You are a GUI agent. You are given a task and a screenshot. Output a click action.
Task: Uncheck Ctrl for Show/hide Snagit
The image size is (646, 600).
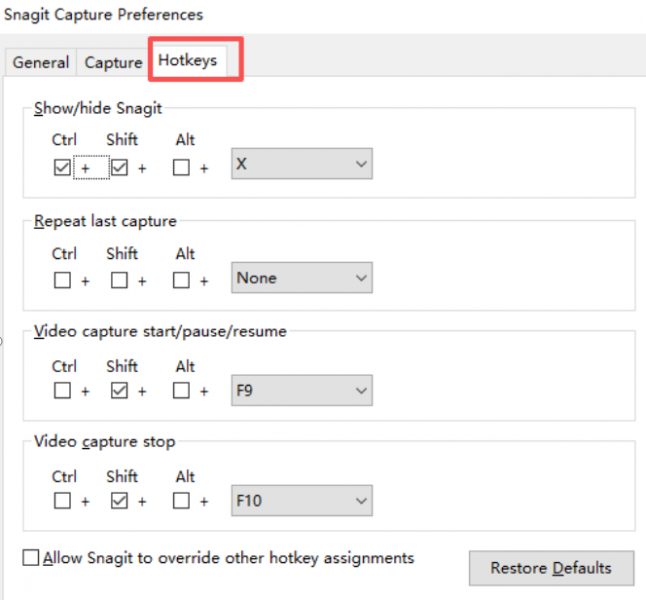[62, 167]
